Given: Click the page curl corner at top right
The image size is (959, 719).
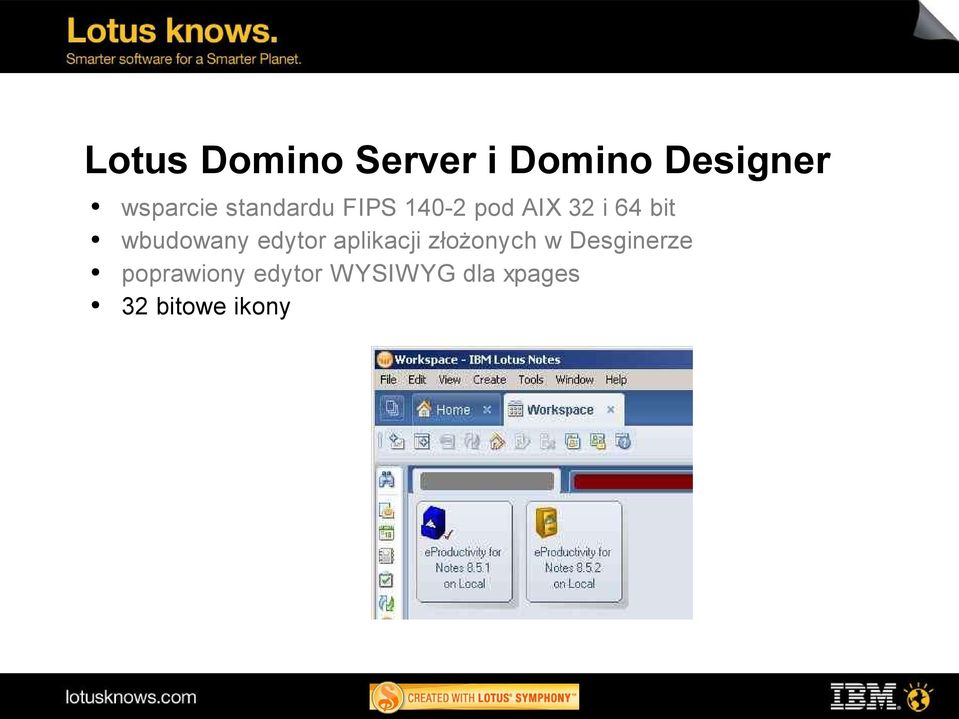Looking at the screenshot, I should pos(936,20).
